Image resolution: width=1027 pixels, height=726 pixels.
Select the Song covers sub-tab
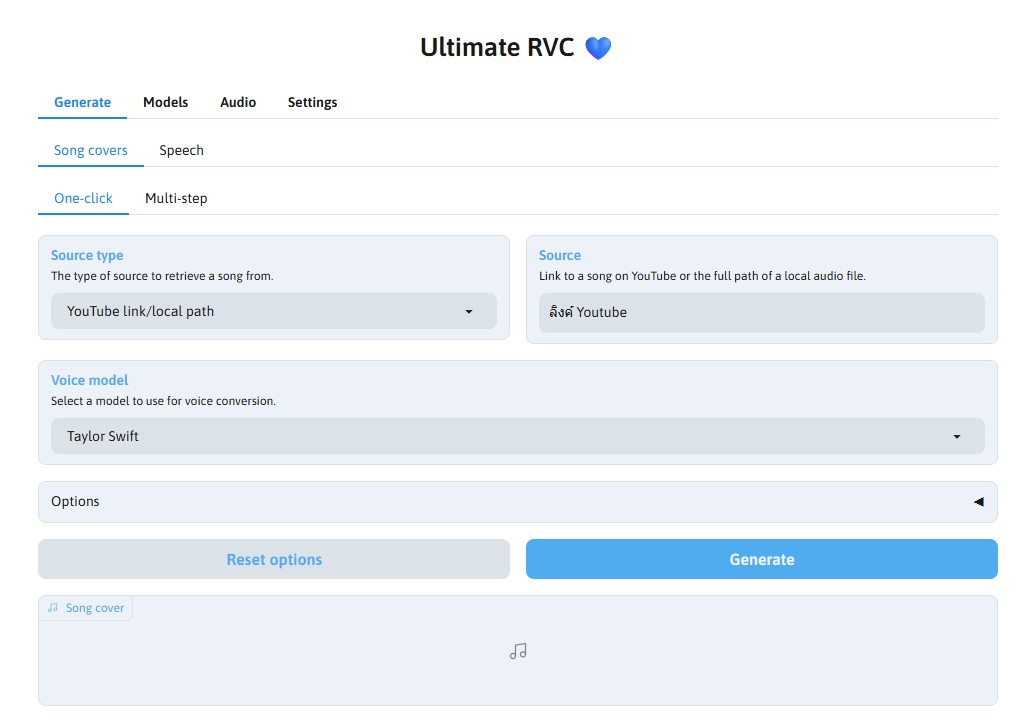pyautogui.click(x=90, y=150)
